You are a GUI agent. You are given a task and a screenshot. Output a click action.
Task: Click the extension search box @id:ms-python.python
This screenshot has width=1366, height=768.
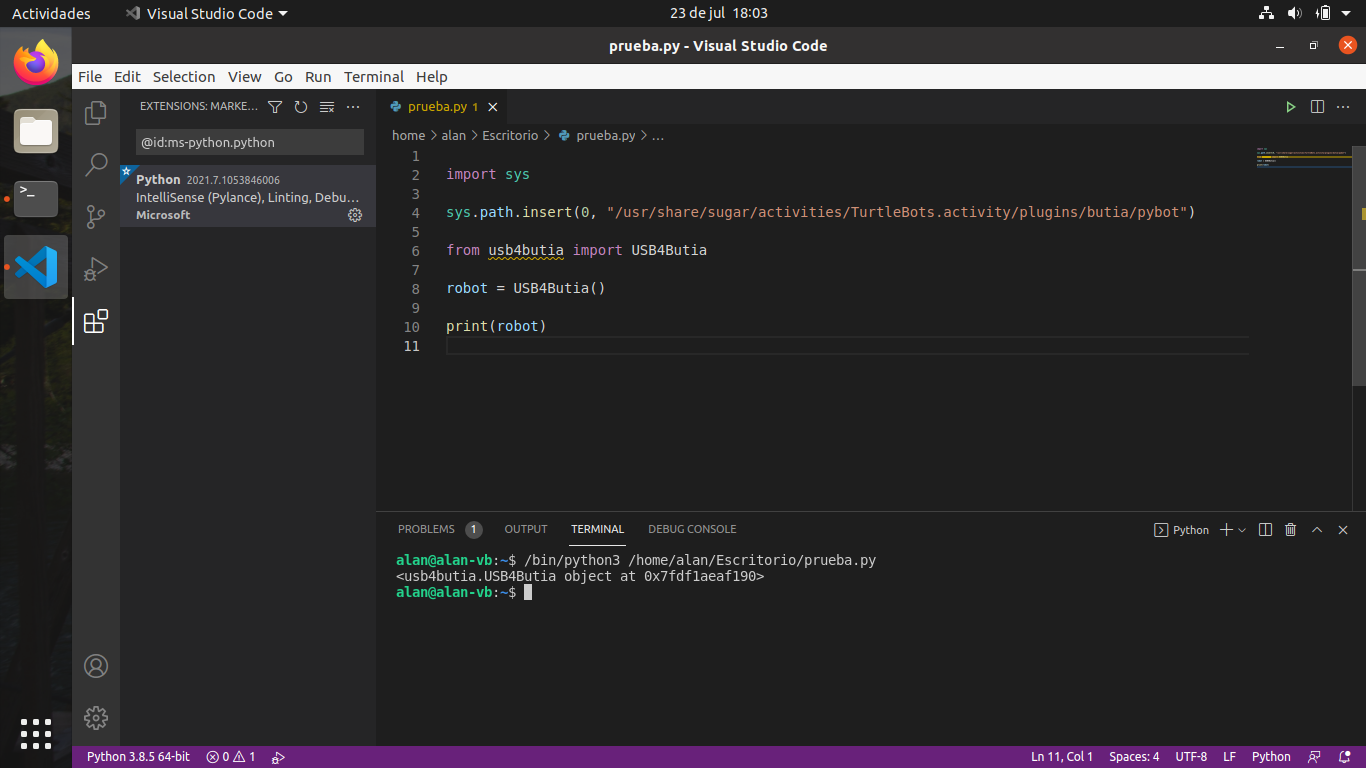[x=250, y=142]
